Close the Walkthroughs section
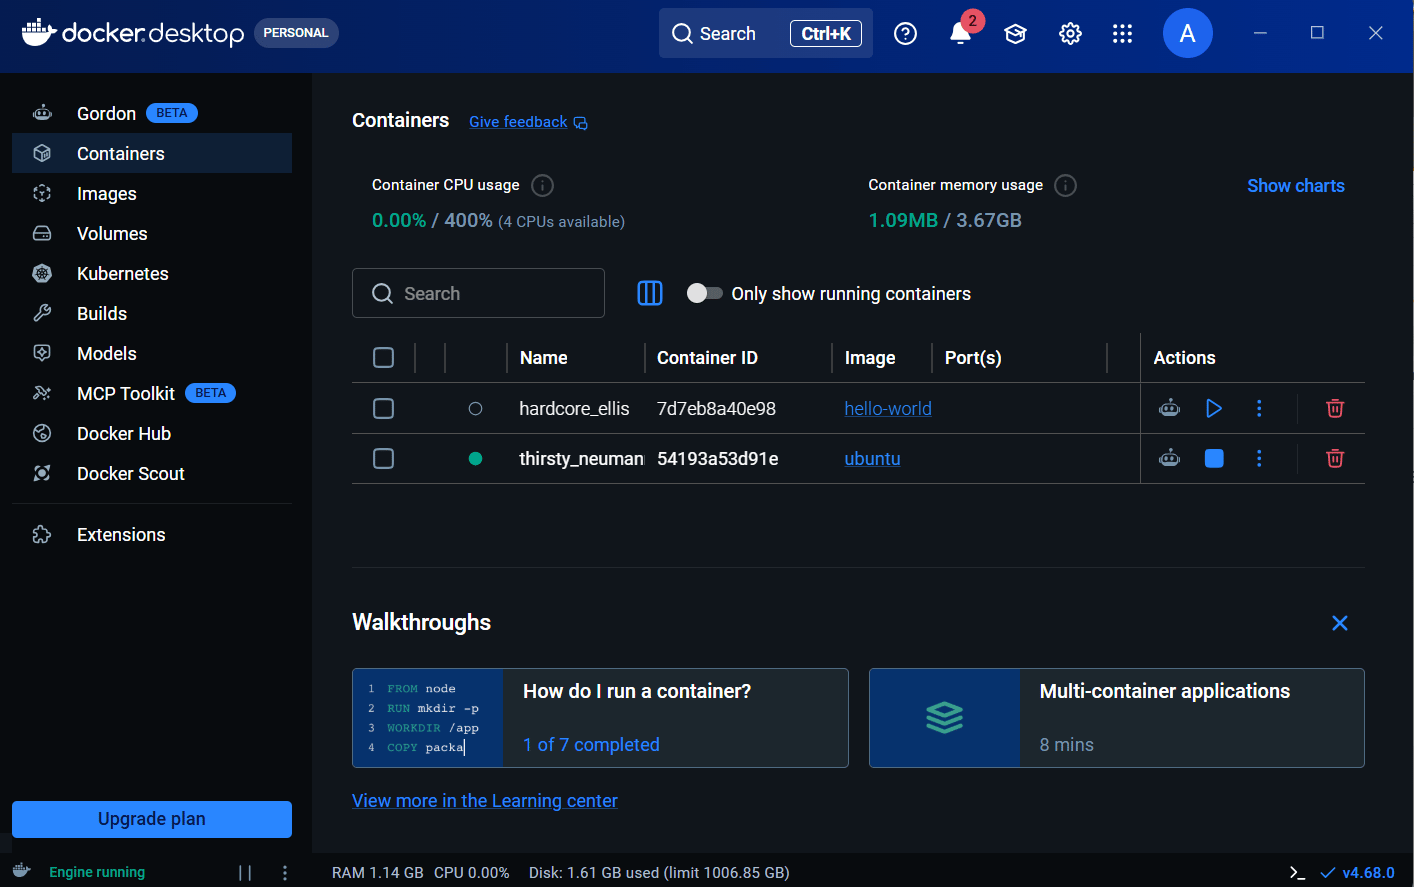 pos(1340,623)
